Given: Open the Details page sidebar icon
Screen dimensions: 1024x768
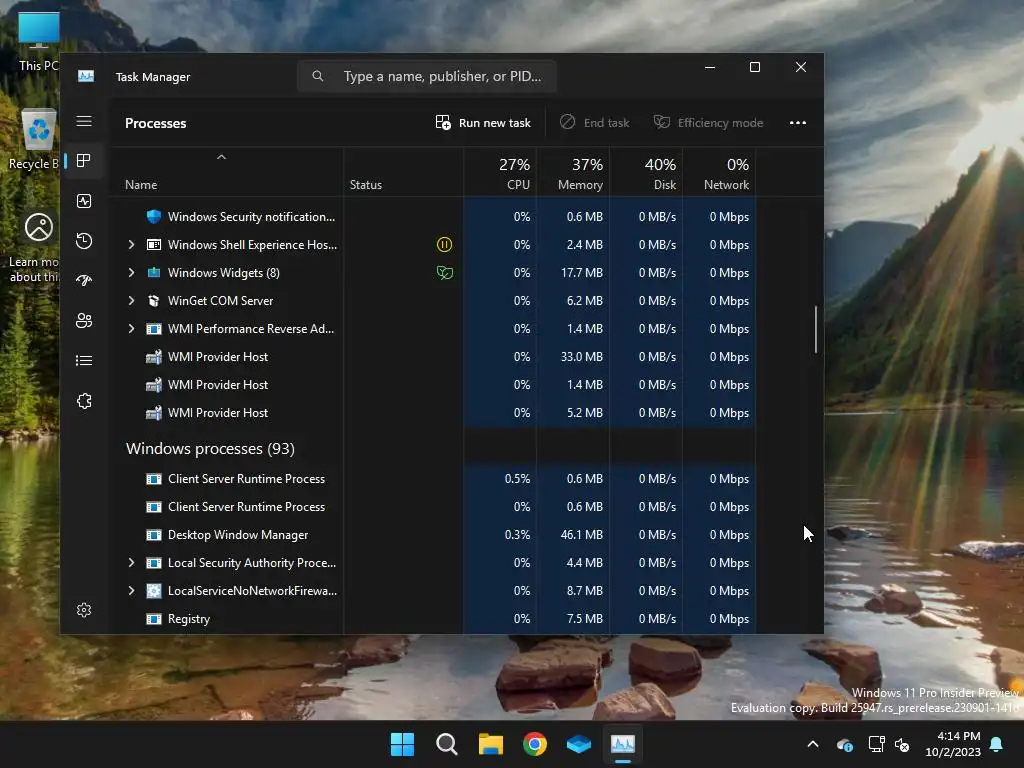Looking at the screenshot, I should [84, 360].
